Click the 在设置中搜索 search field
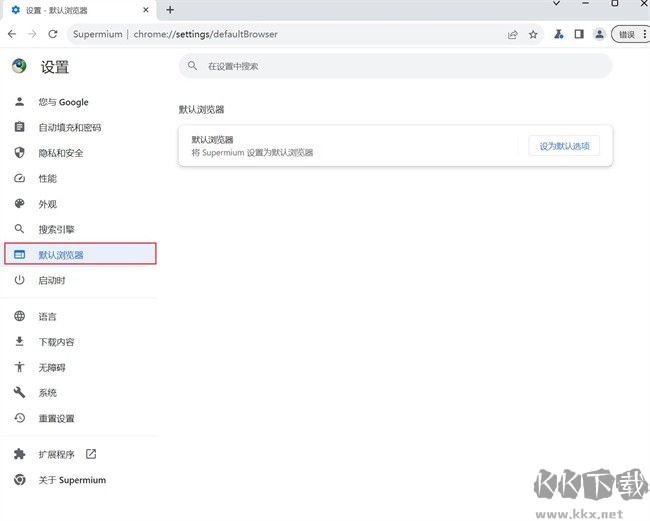The width and height of the screenshot is (650, 521). coord(395,66)
